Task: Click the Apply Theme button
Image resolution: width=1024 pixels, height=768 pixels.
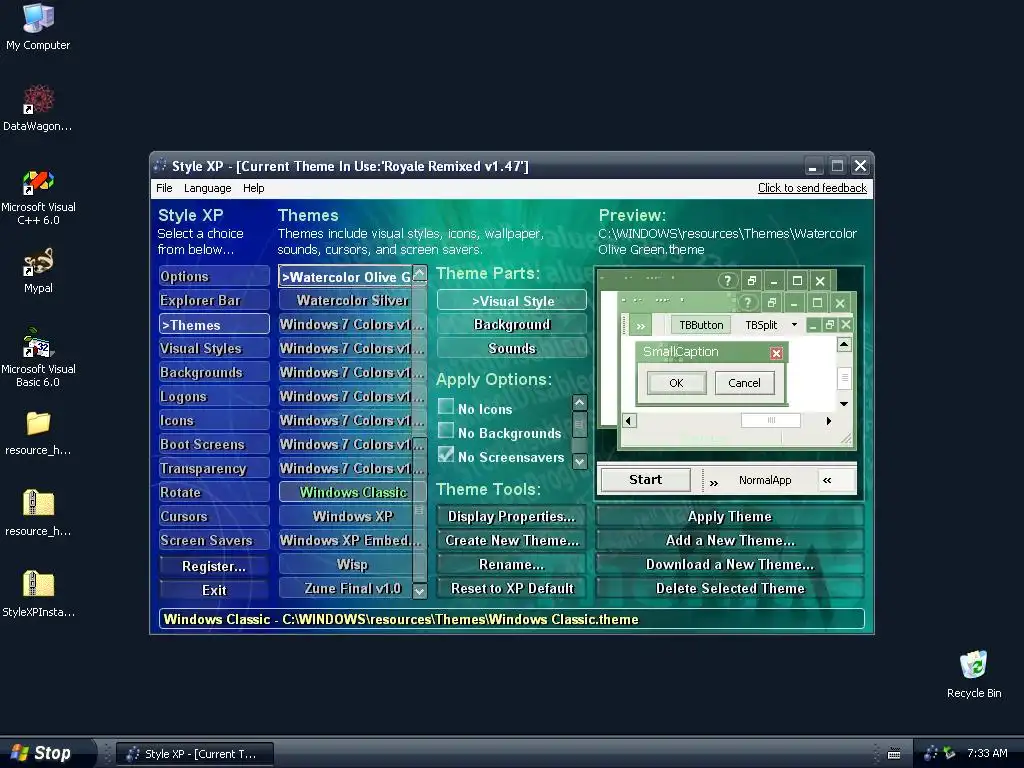Action: [729, 517]
